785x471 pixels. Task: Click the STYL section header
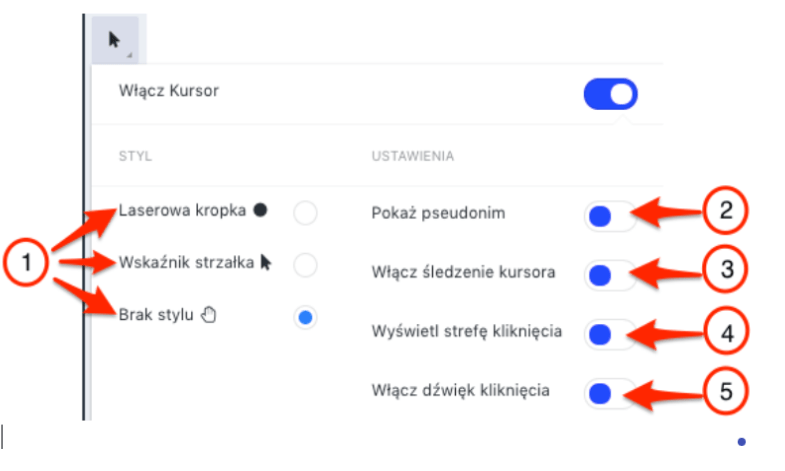[x=133, y=157]
